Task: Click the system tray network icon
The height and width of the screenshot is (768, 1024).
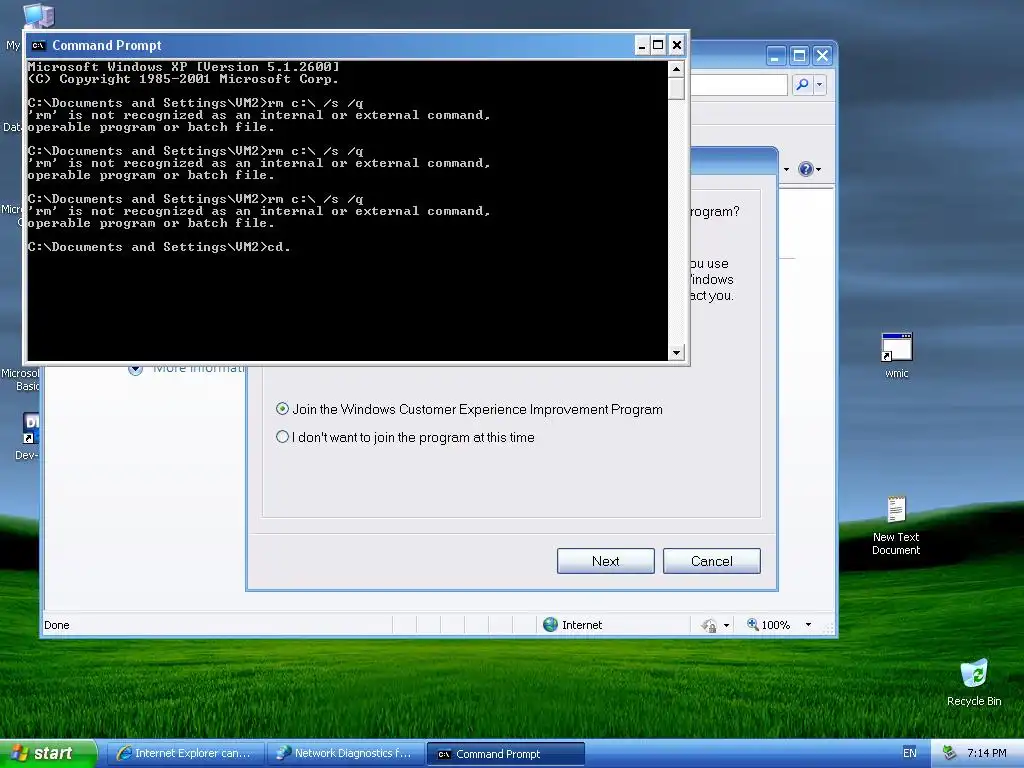Action: tap(950, 753)
